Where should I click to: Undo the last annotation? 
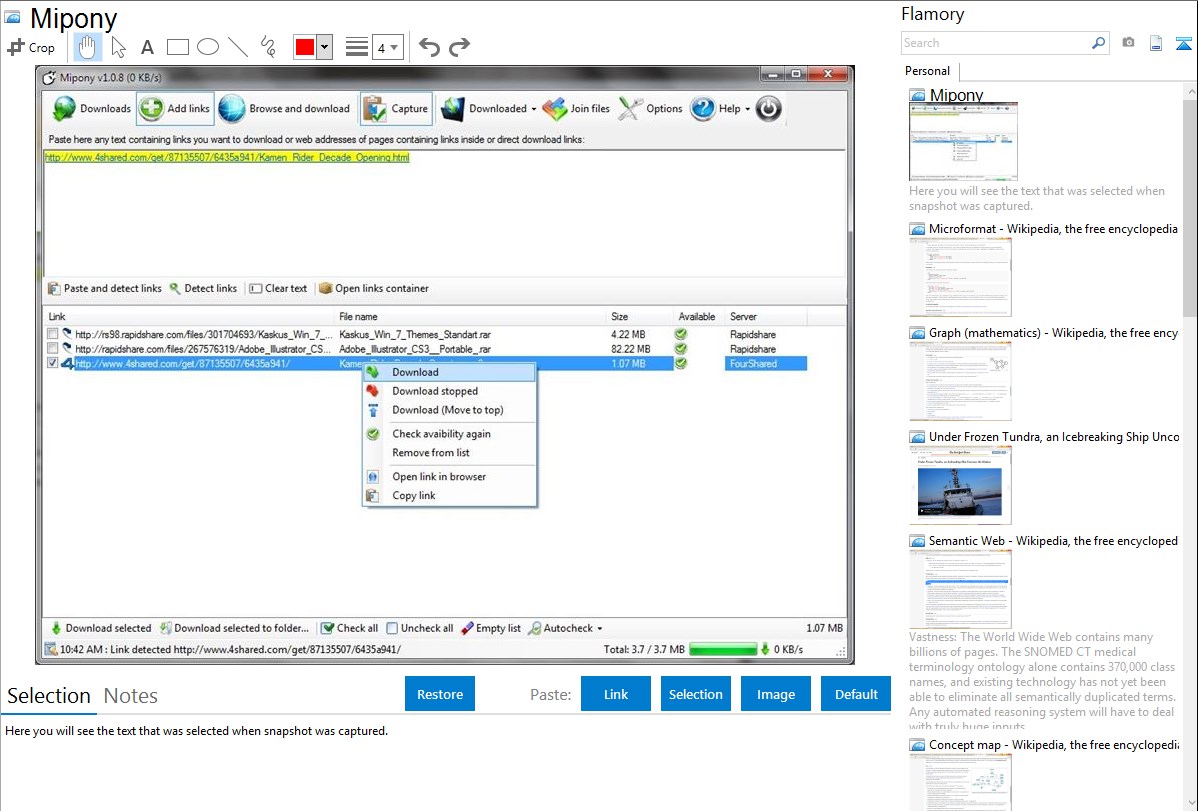pos(429,47)
